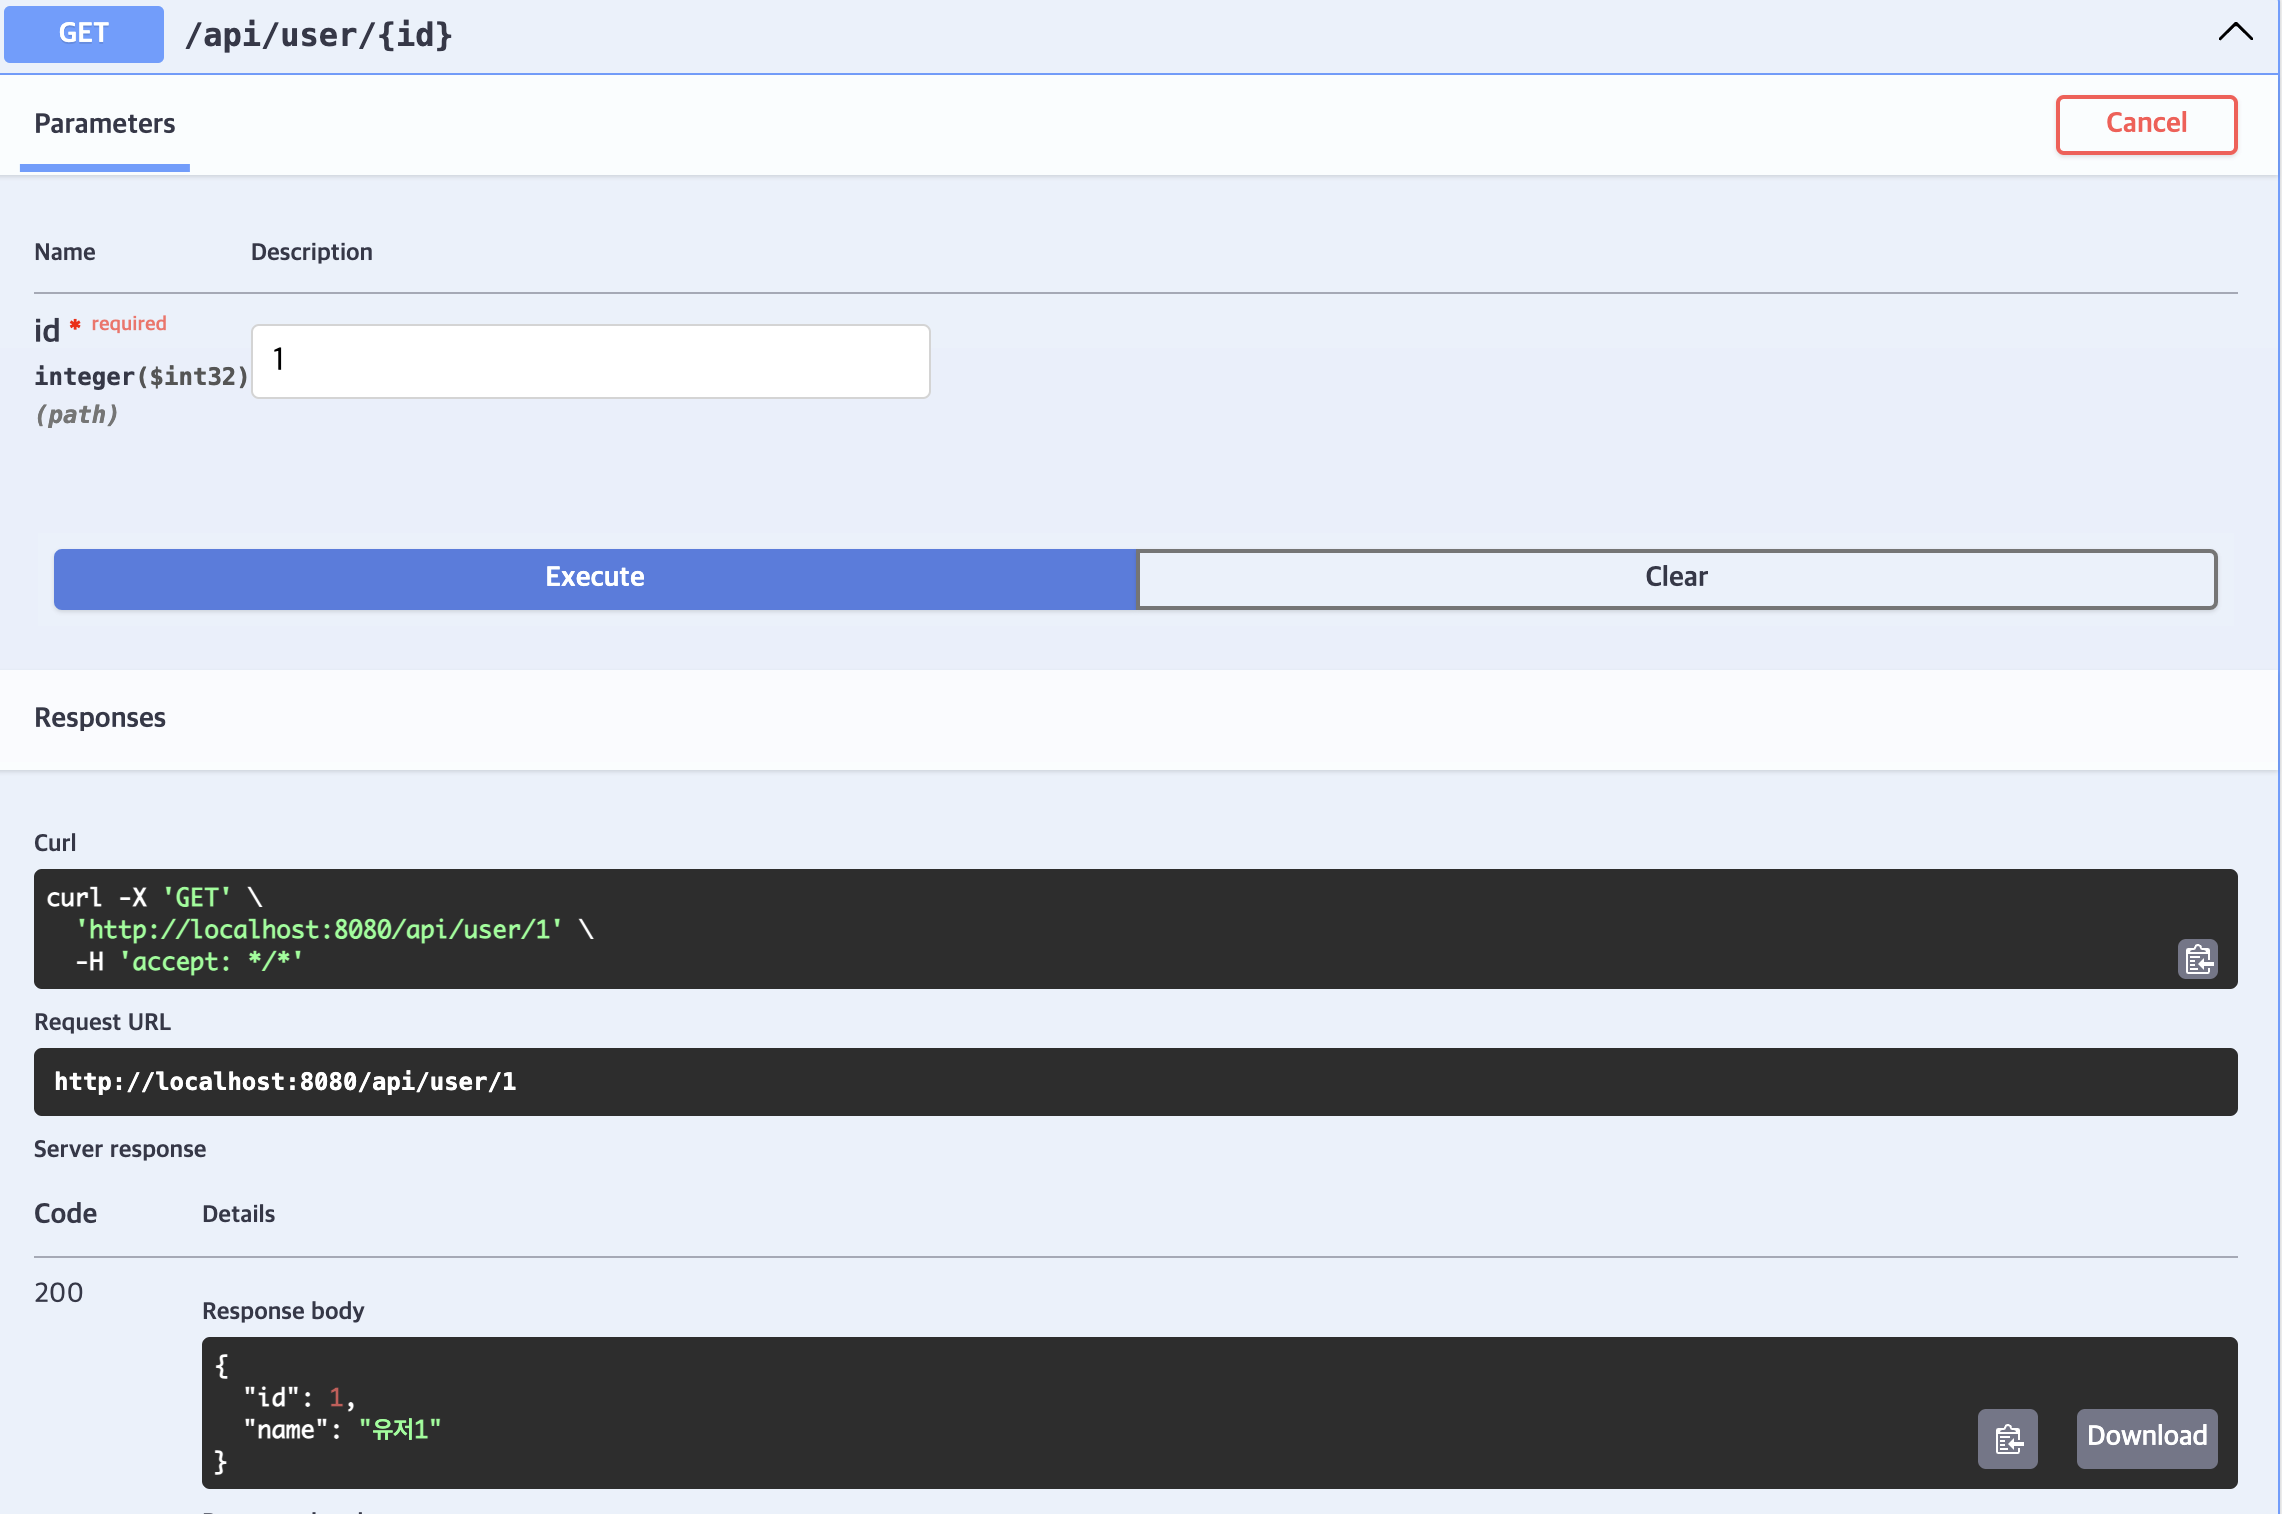
Task: Click the Server response label
Action: pyautogui.click(x=120, y=1149)
